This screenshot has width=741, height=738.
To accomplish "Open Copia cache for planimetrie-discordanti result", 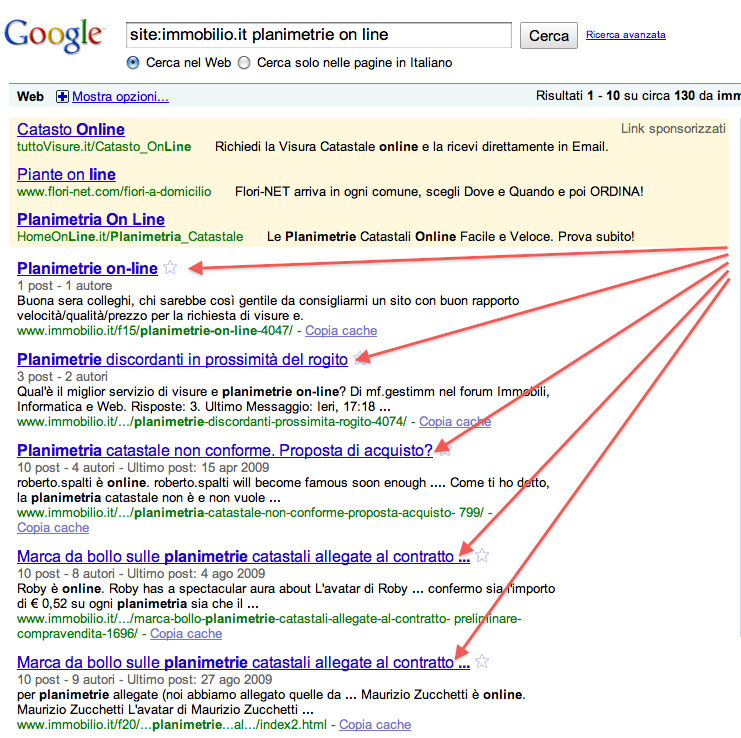I will coord(455,421).
